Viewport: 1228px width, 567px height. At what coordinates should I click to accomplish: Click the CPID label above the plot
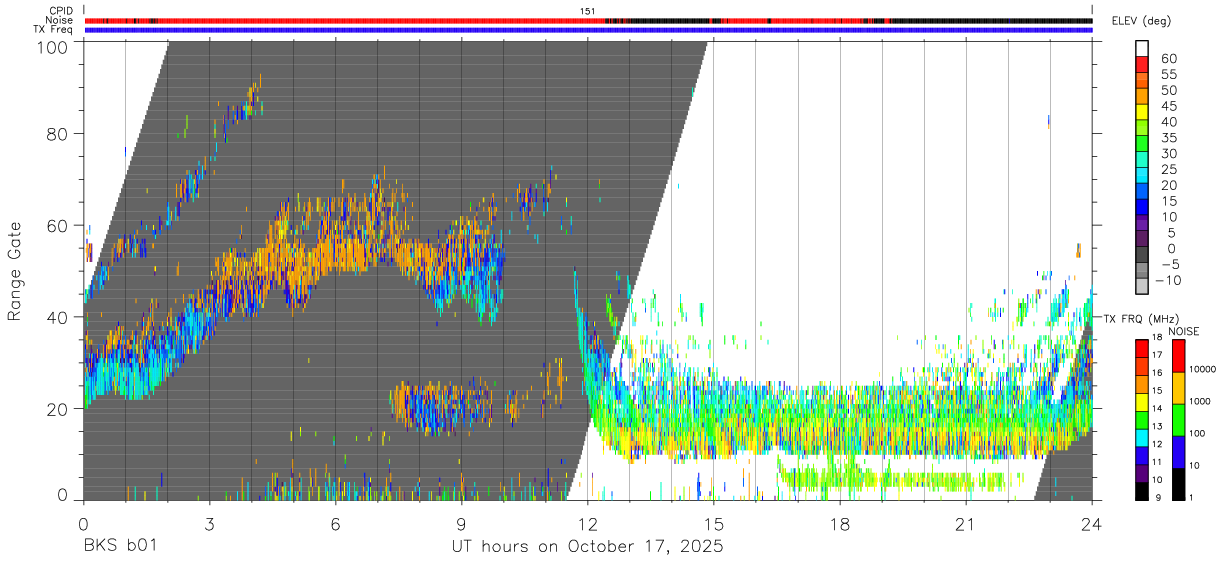pyautogui.click(x=60, y=10)
